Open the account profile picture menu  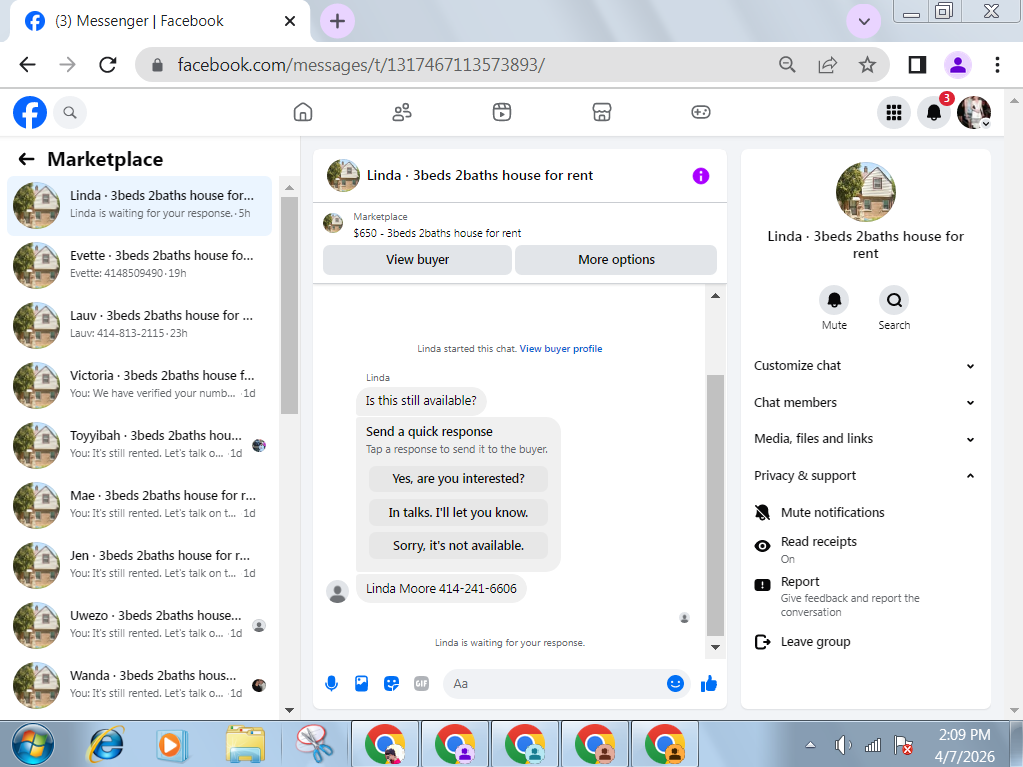coord(974,112)
